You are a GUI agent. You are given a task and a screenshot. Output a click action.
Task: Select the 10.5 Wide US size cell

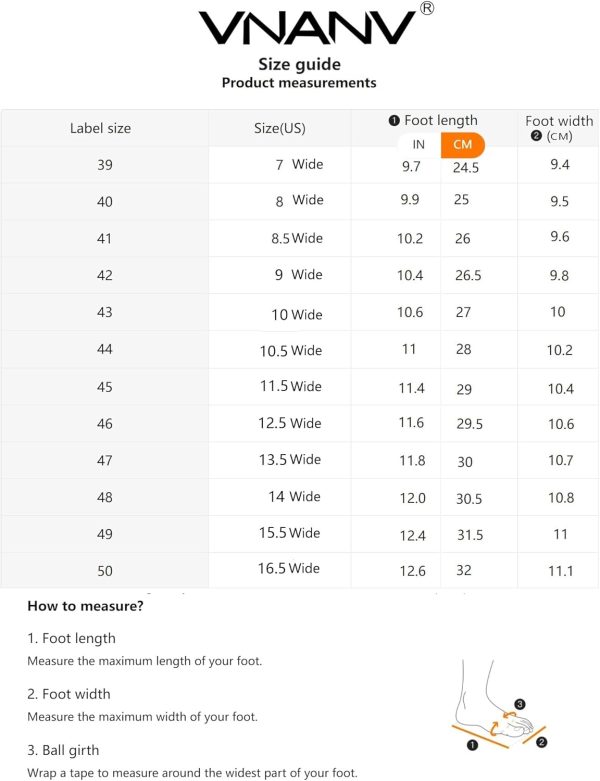pos(291,351)
